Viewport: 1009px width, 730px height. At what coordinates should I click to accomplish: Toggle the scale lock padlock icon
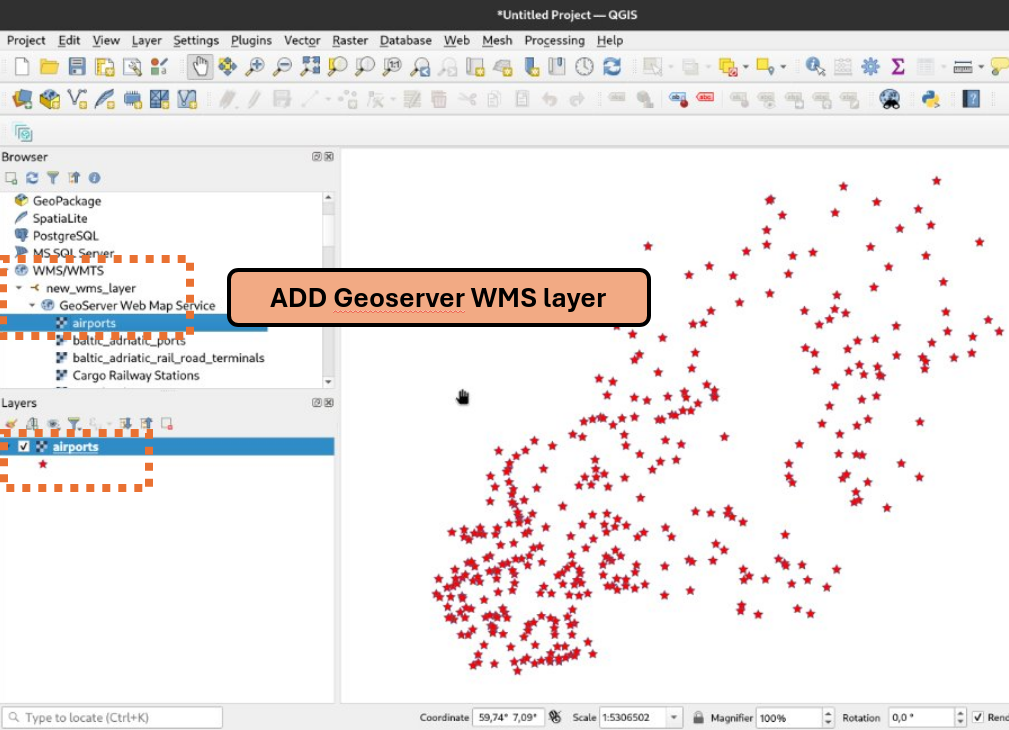698,717
